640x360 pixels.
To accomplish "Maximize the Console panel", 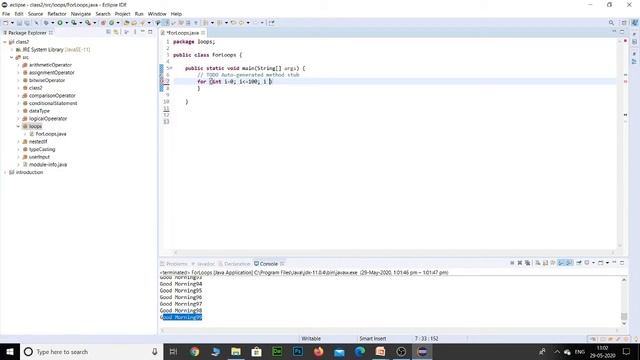I will point(622,263).
